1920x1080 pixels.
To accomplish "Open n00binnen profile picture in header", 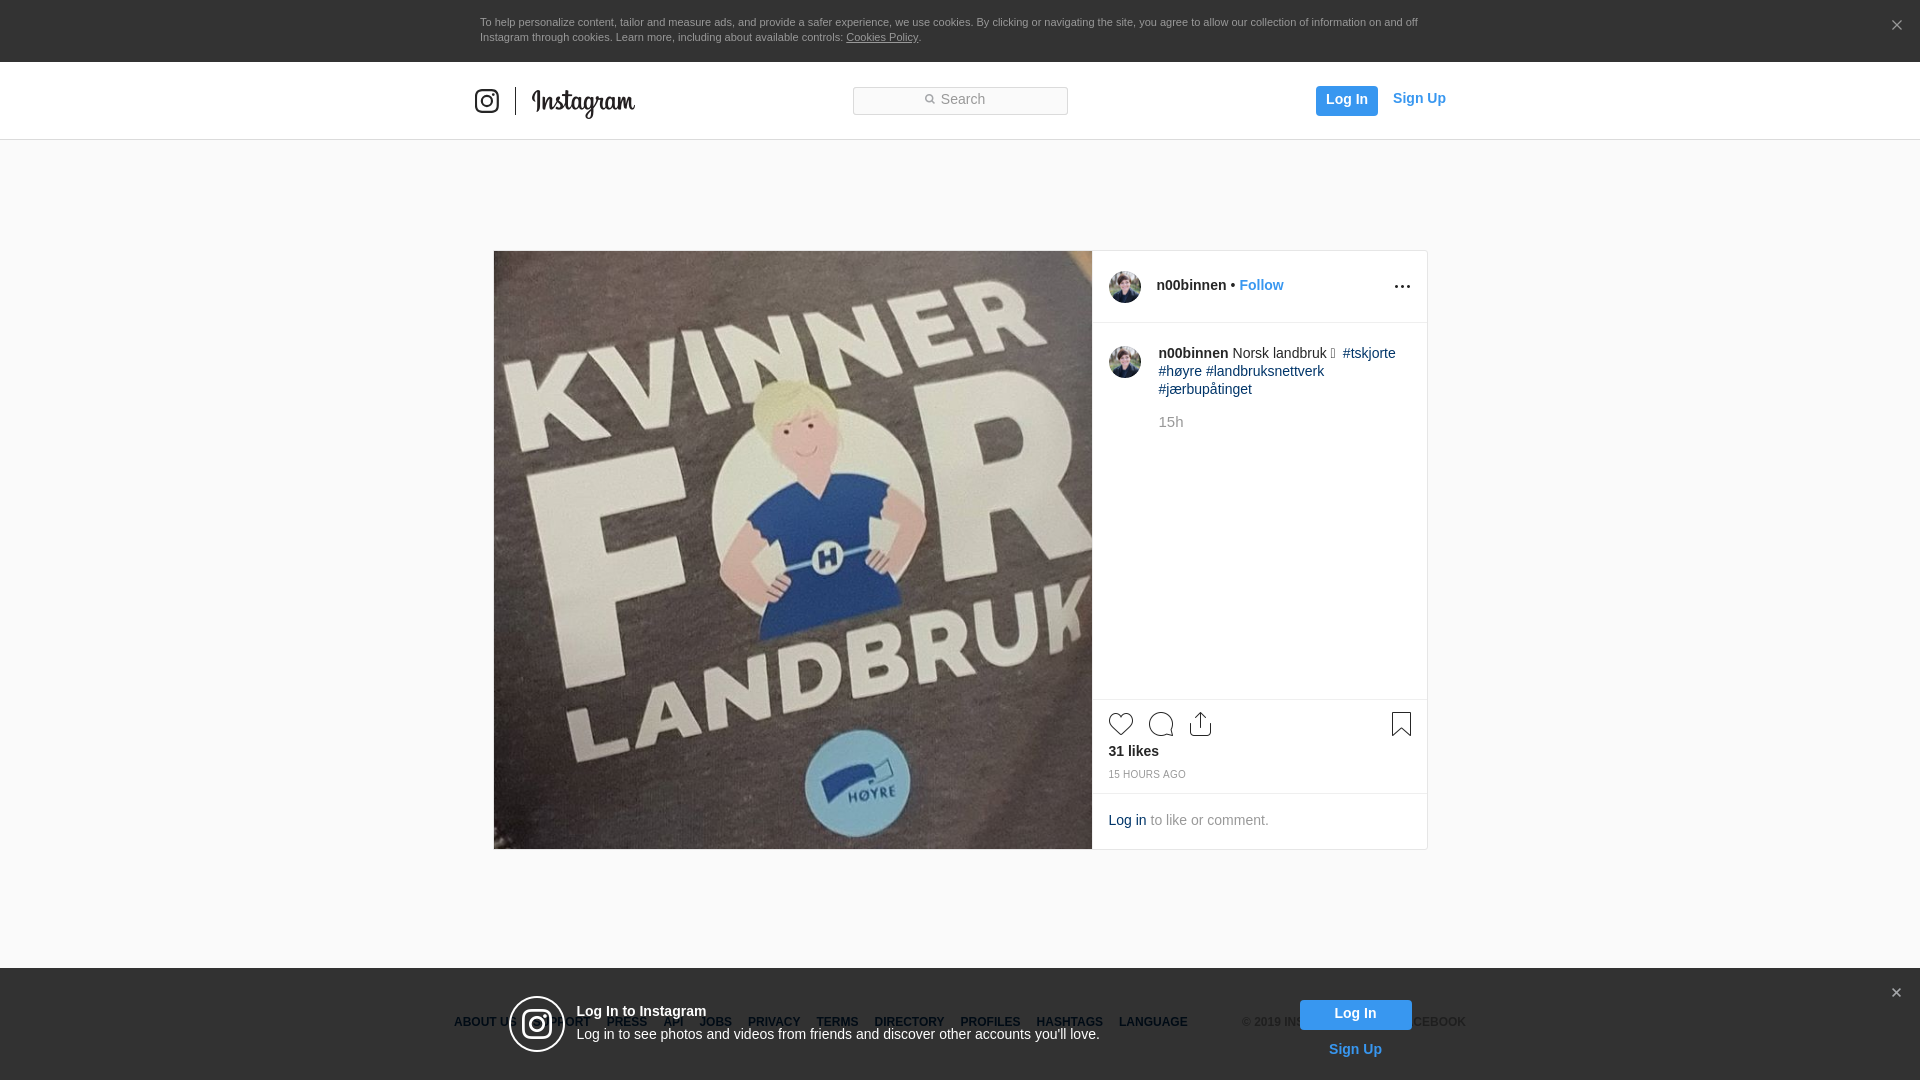I will point(1124,287).
